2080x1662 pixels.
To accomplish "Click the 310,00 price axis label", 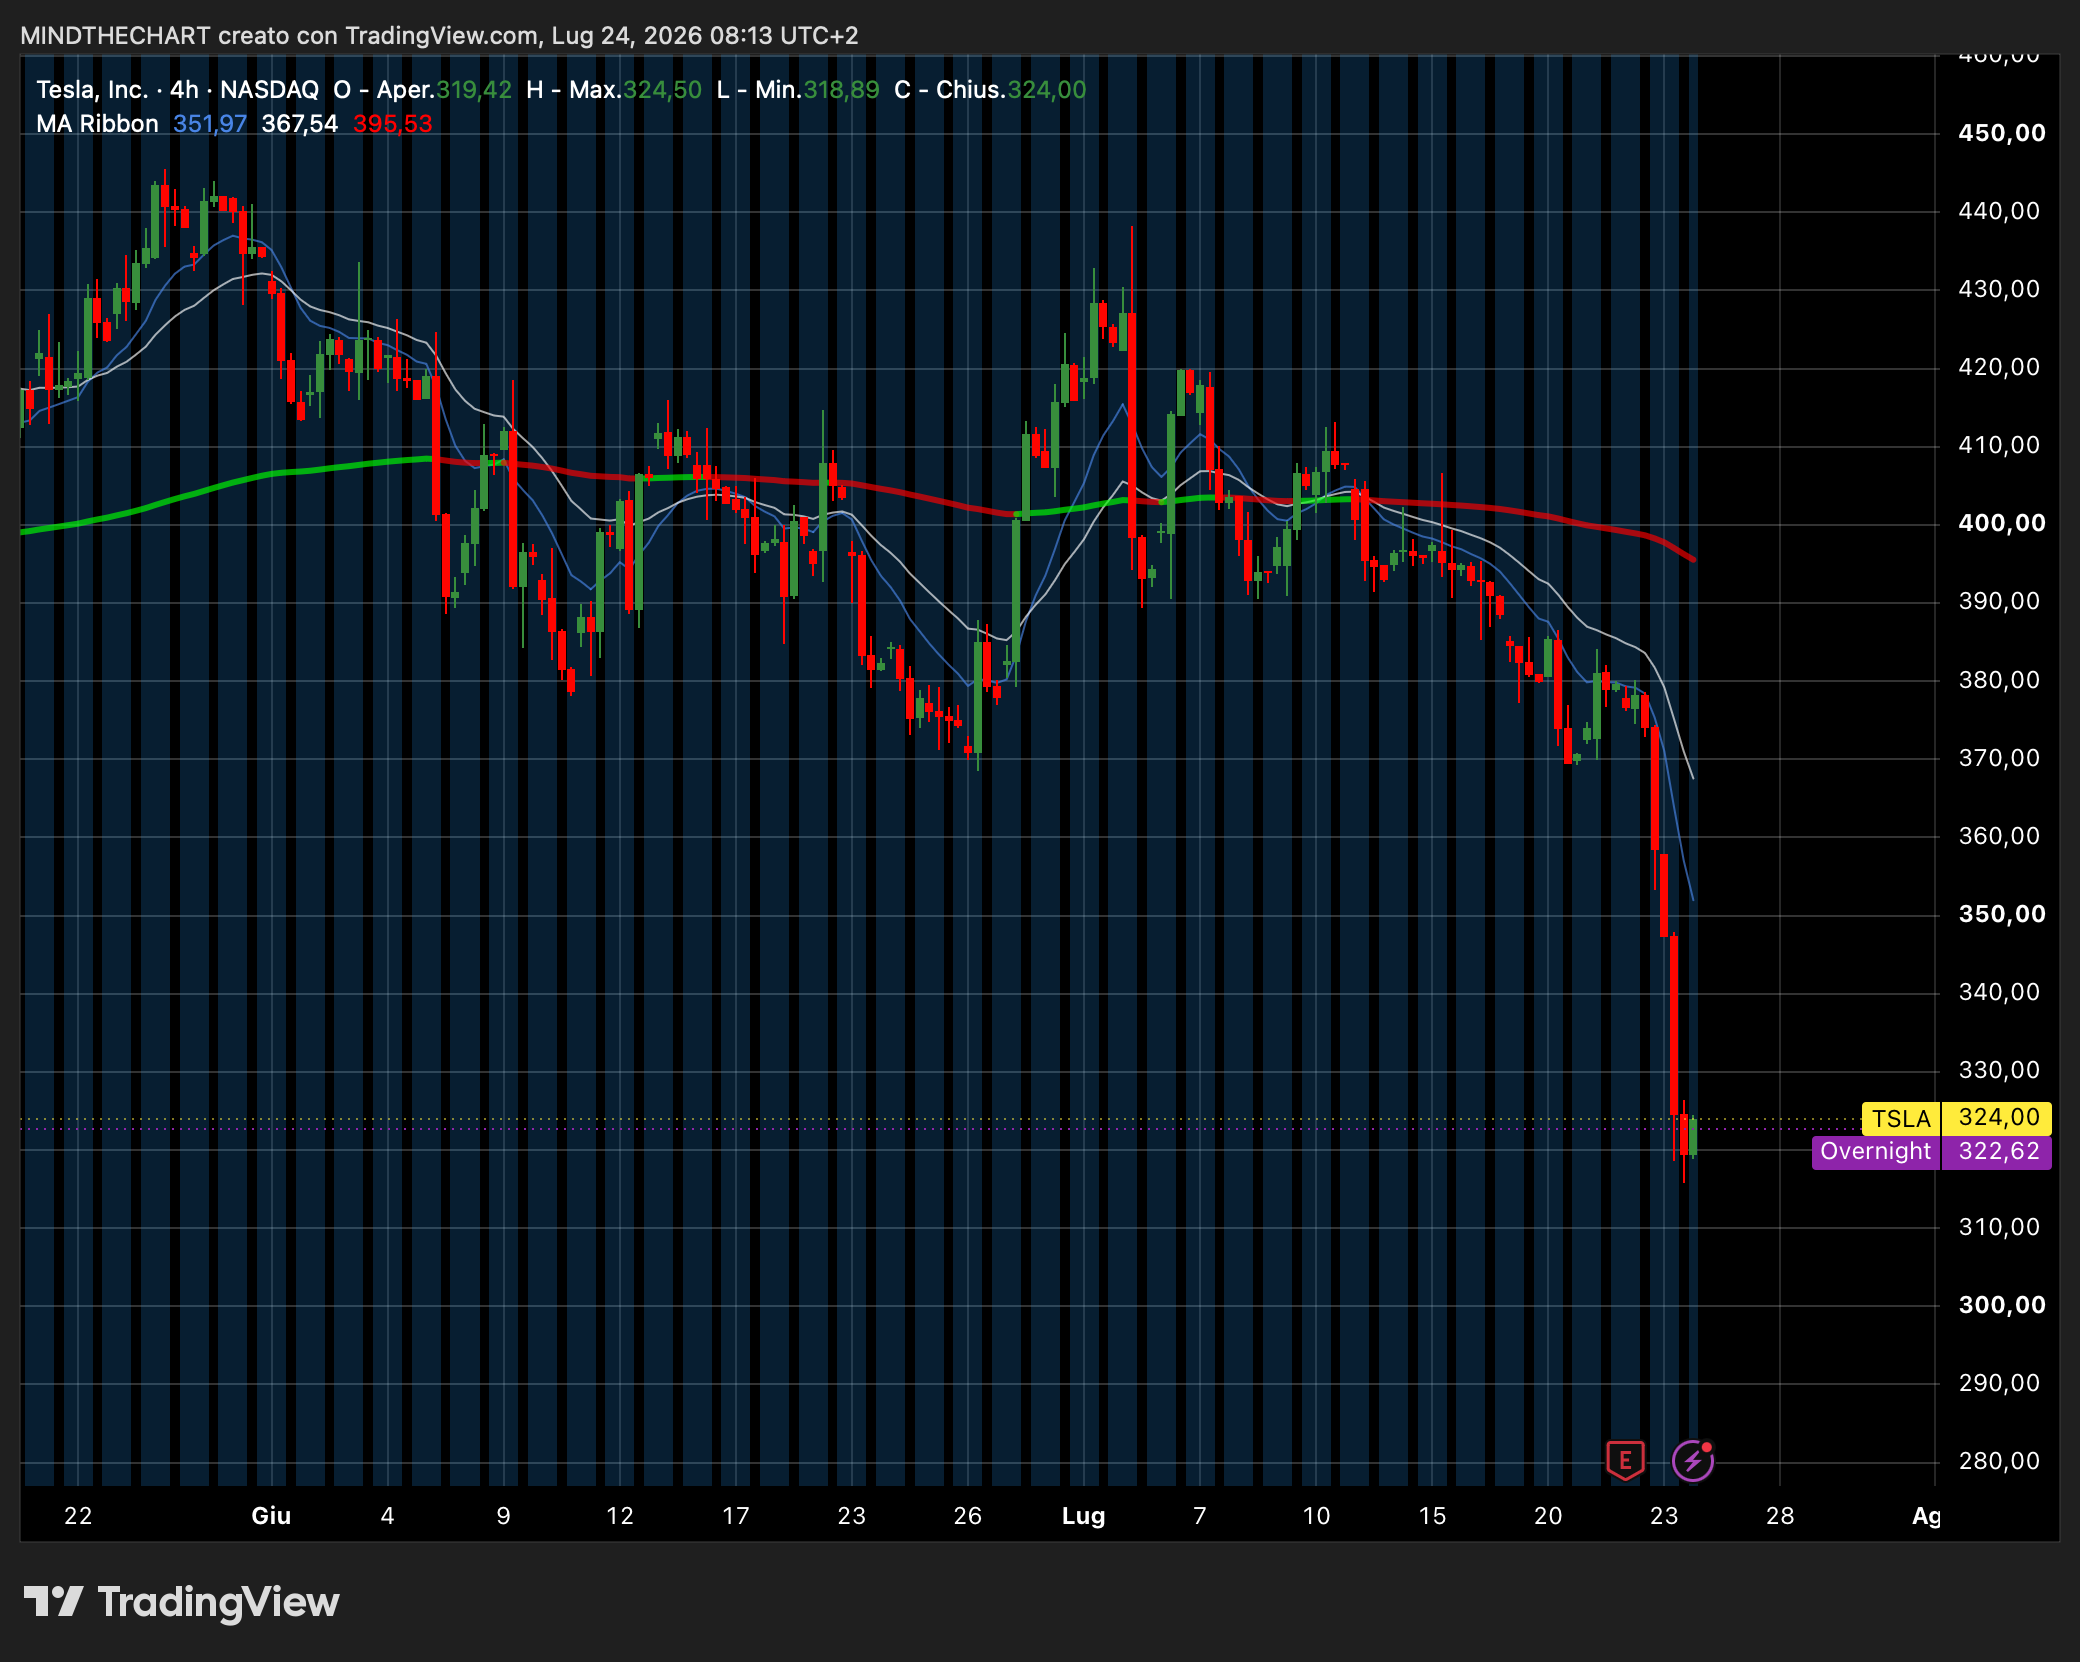I will (1999, 1227).
